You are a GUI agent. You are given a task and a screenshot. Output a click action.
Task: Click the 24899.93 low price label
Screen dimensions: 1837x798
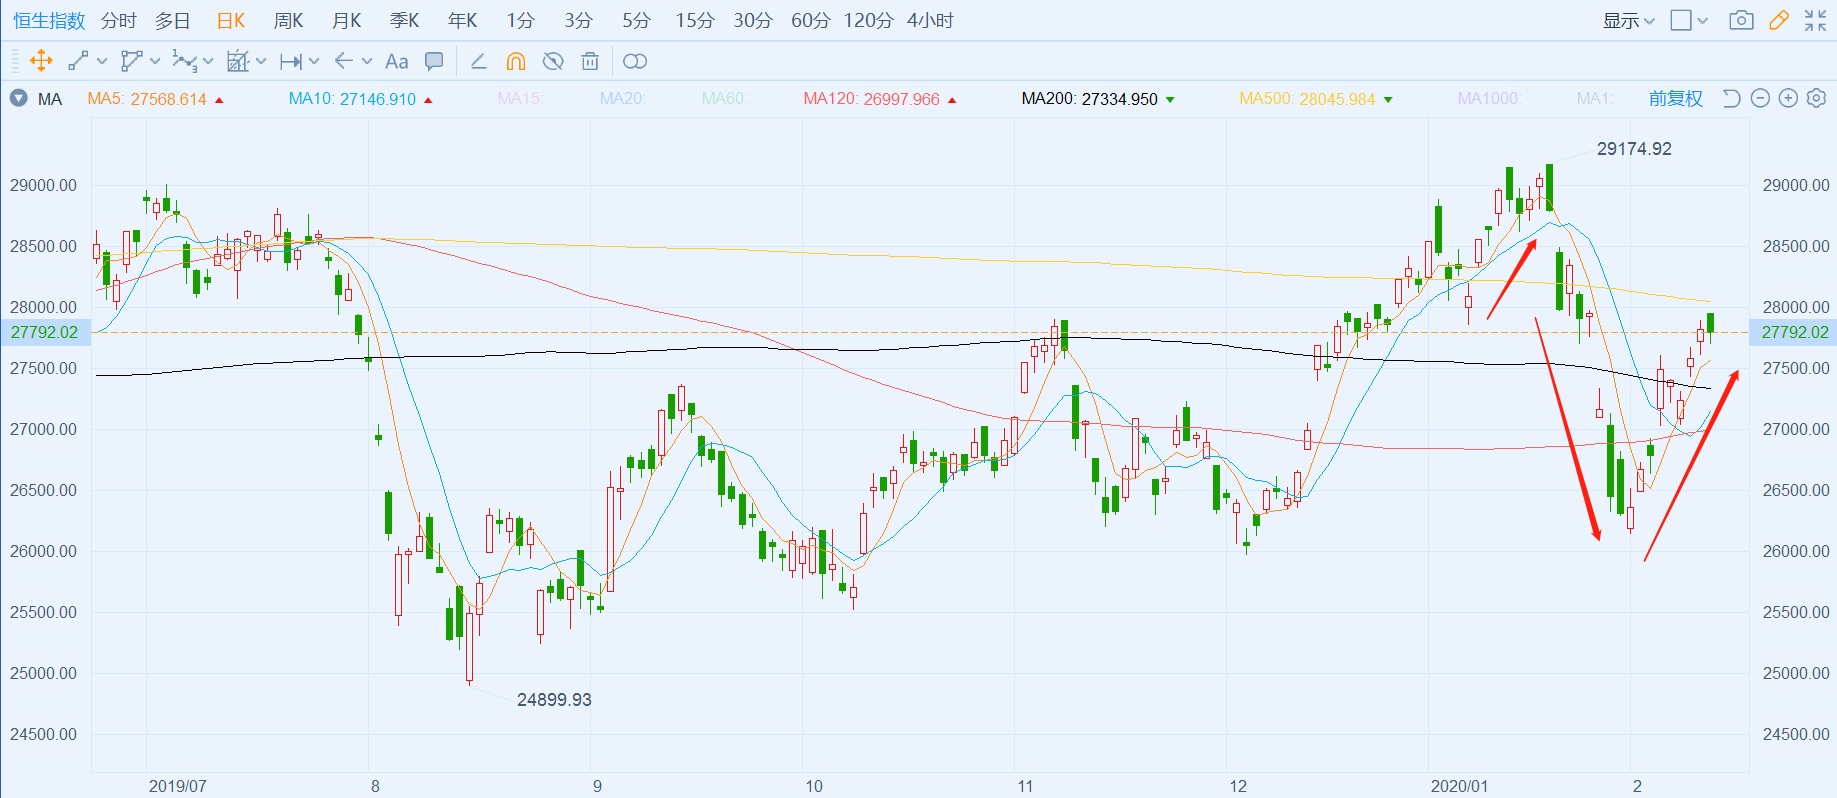[x=554, y=700]
